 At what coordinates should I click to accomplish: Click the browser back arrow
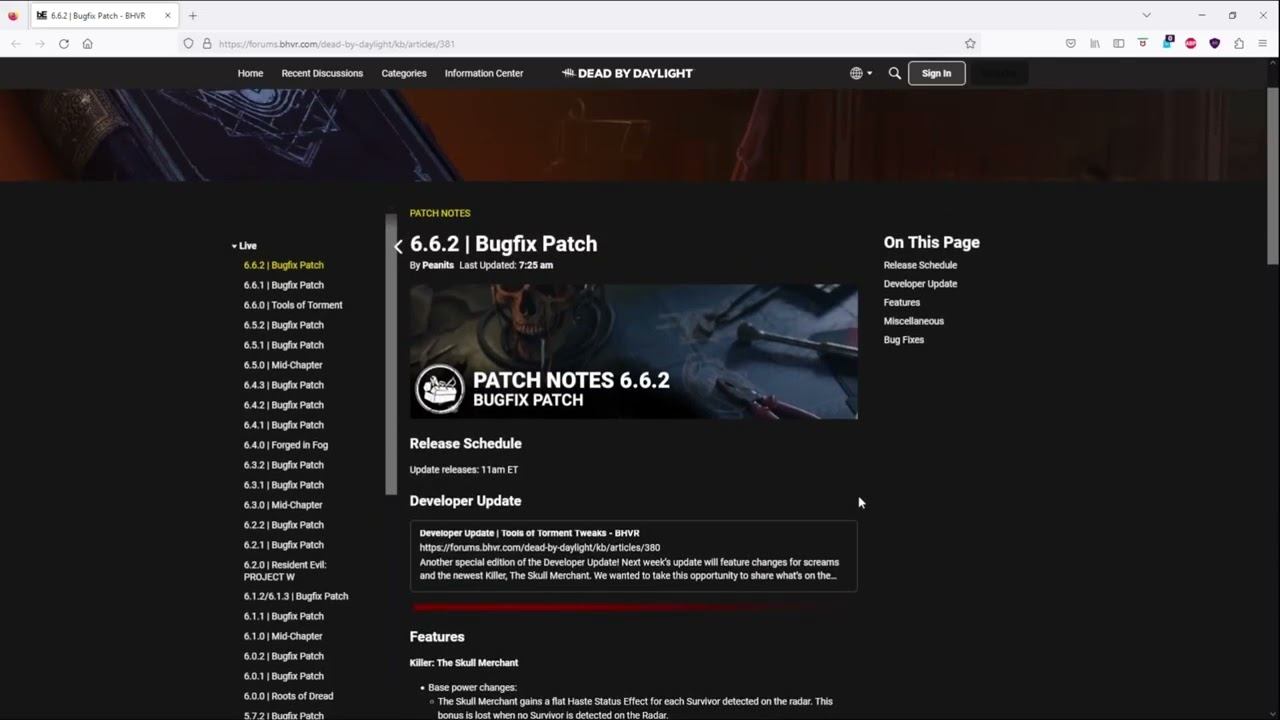click(x=16, y=44)
